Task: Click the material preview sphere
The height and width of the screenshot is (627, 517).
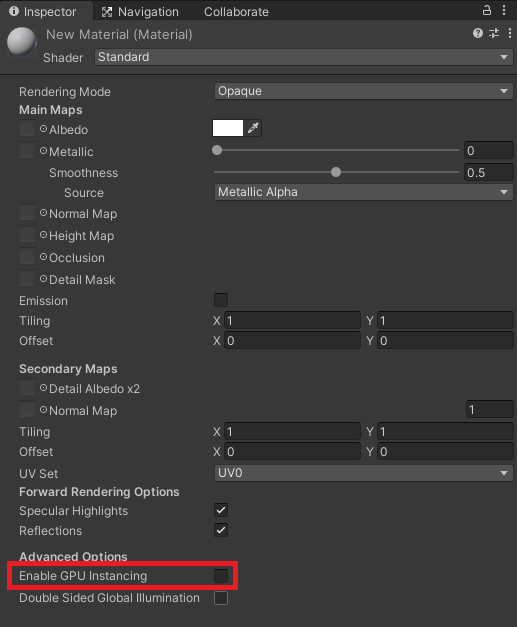Action: tap(22, 41)
